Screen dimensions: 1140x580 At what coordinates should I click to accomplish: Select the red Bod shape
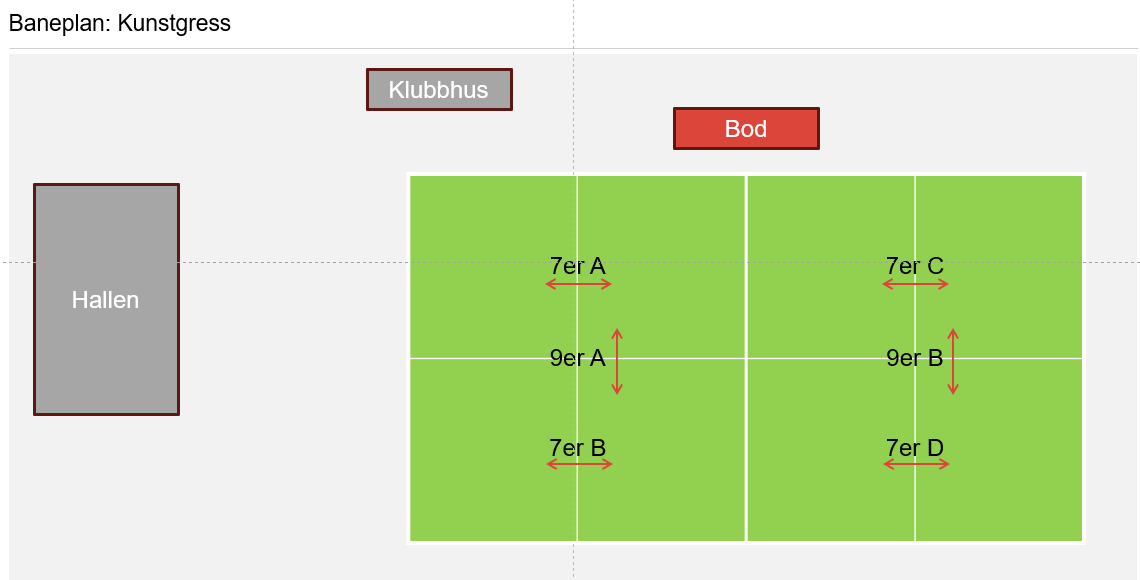coord(746,129)
